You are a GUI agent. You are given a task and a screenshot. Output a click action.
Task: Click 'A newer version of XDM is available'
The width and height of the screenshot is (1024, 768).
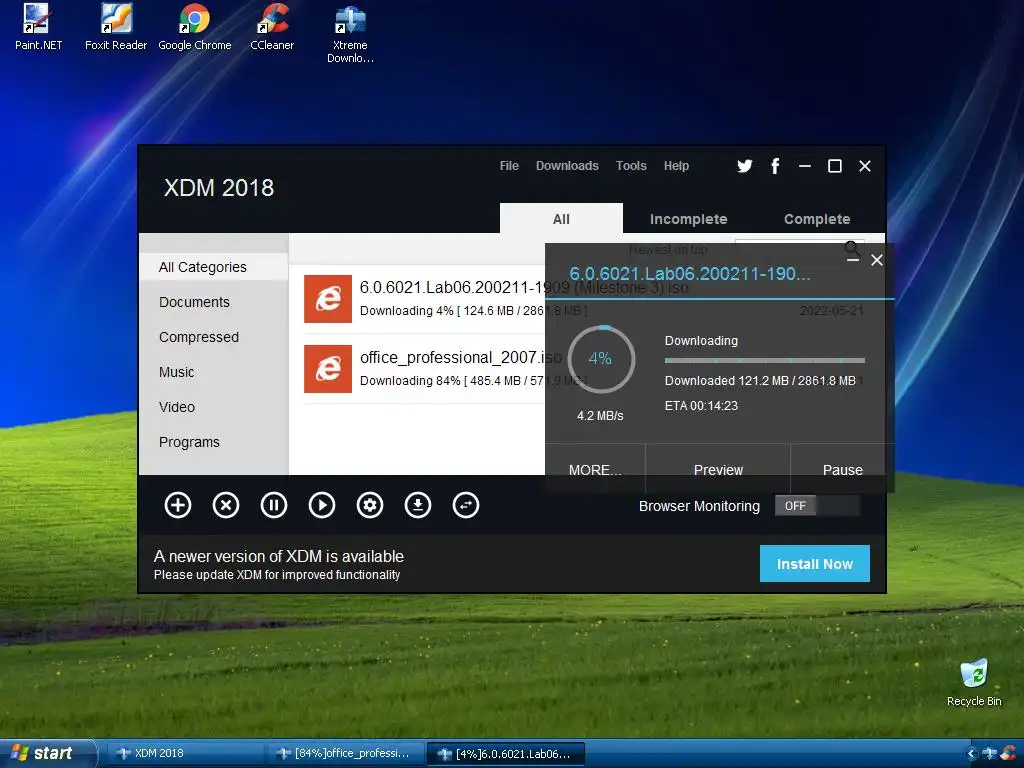[x=279, y=556]
